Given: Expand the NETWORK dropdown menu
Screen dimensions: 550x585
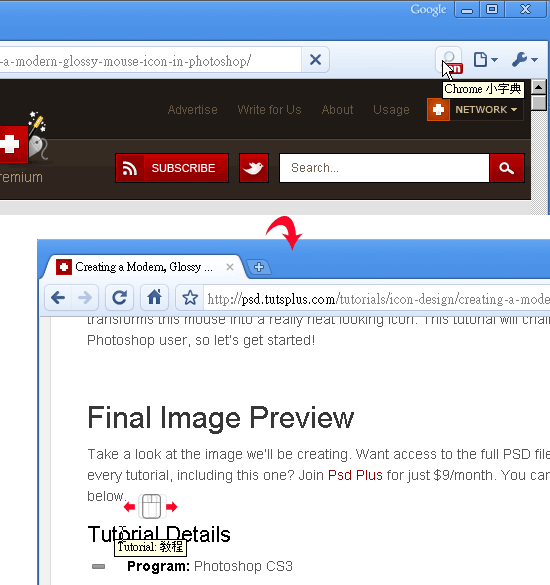Looking at the screenshot, I should [x=486, y=110].
